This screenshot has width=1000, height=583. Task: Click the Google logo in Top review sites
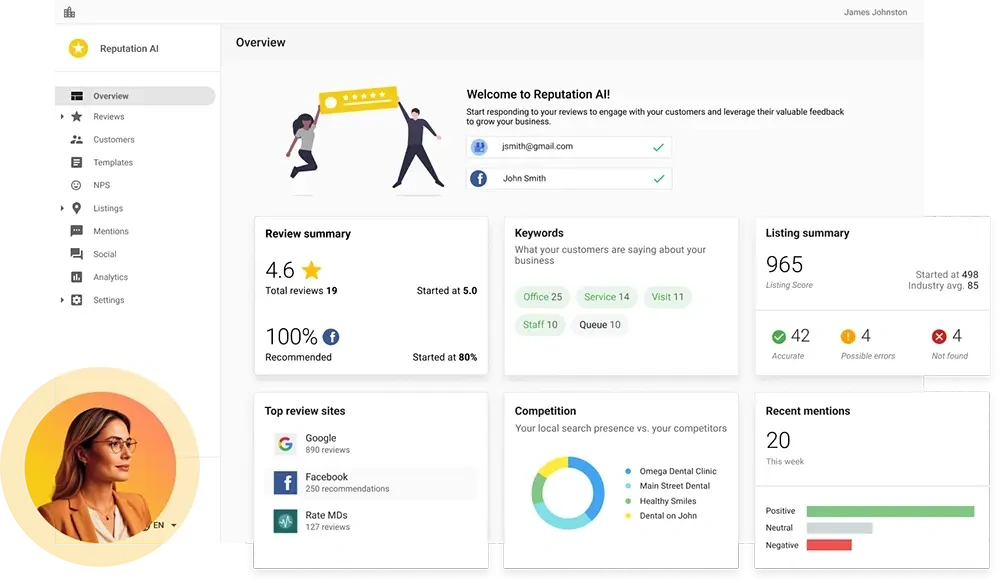285,443
